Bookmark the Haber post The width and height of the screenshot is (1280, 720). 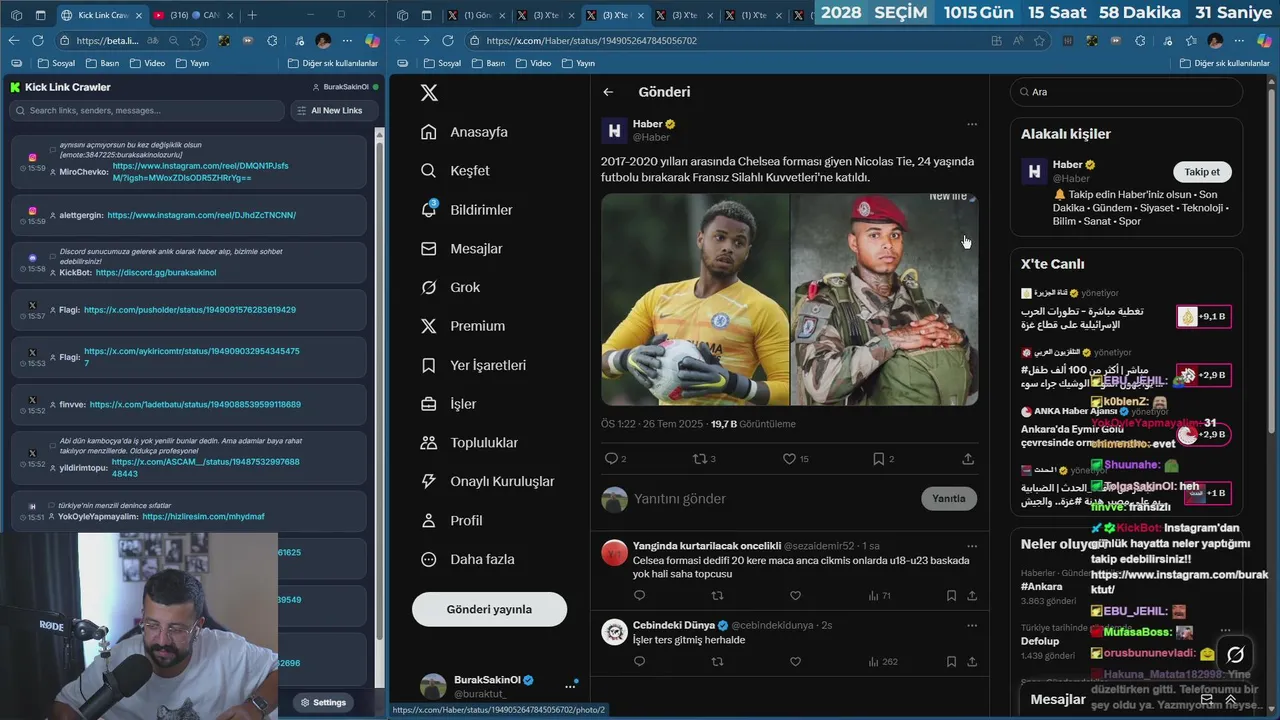click(x=878, y=459)
